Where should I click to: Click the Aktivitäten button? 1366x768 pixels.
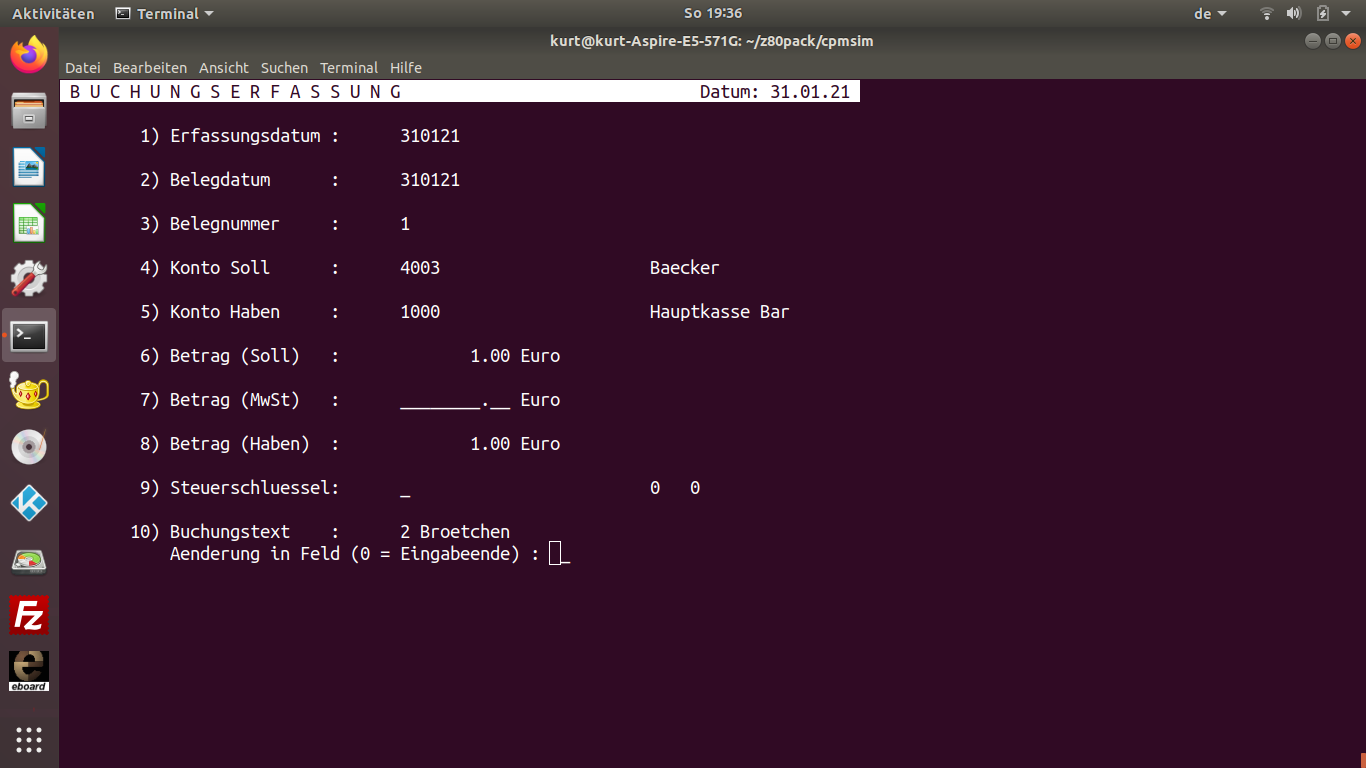click(x=53, y=13)
